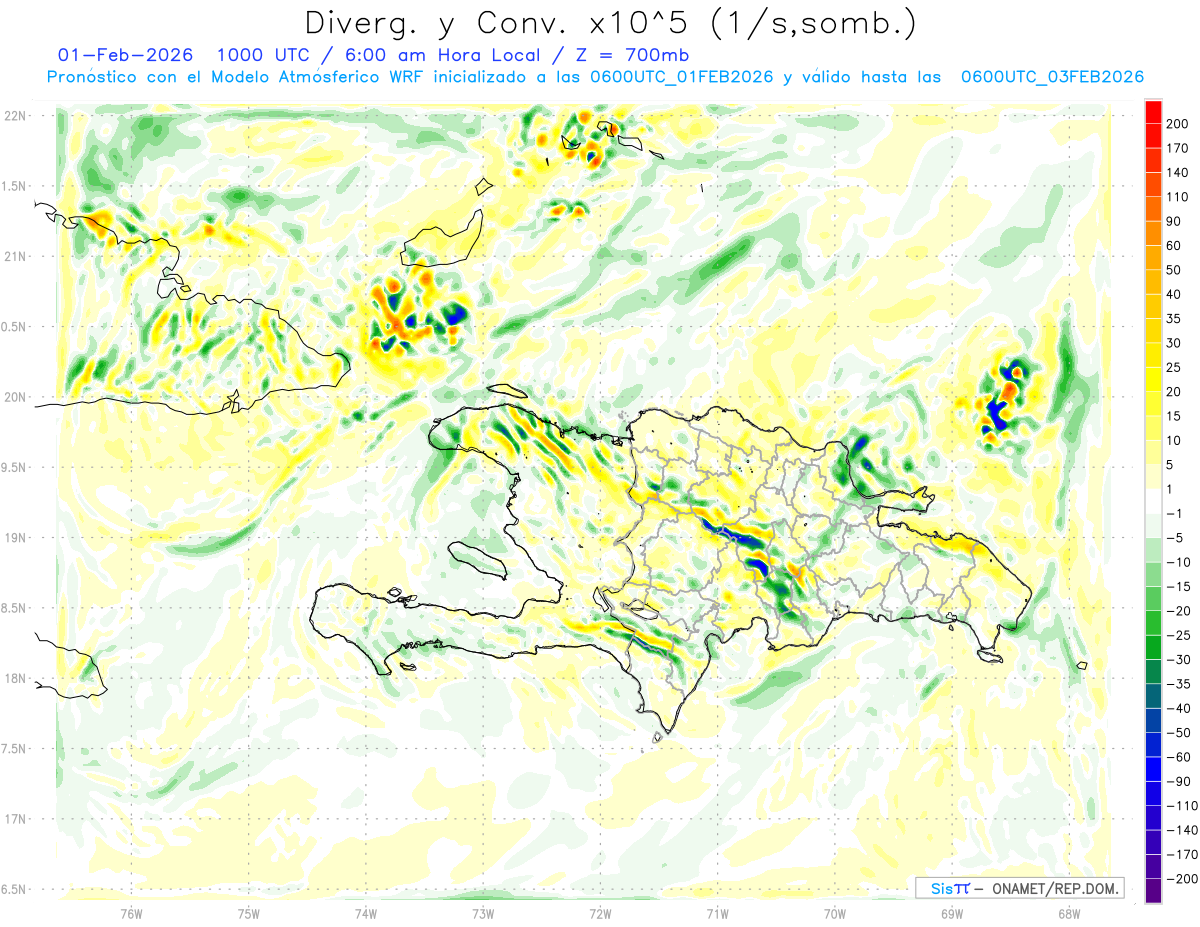1200x927 pixels.
Task: Click the '0.5N' latitude label
Action: (13, 327)
